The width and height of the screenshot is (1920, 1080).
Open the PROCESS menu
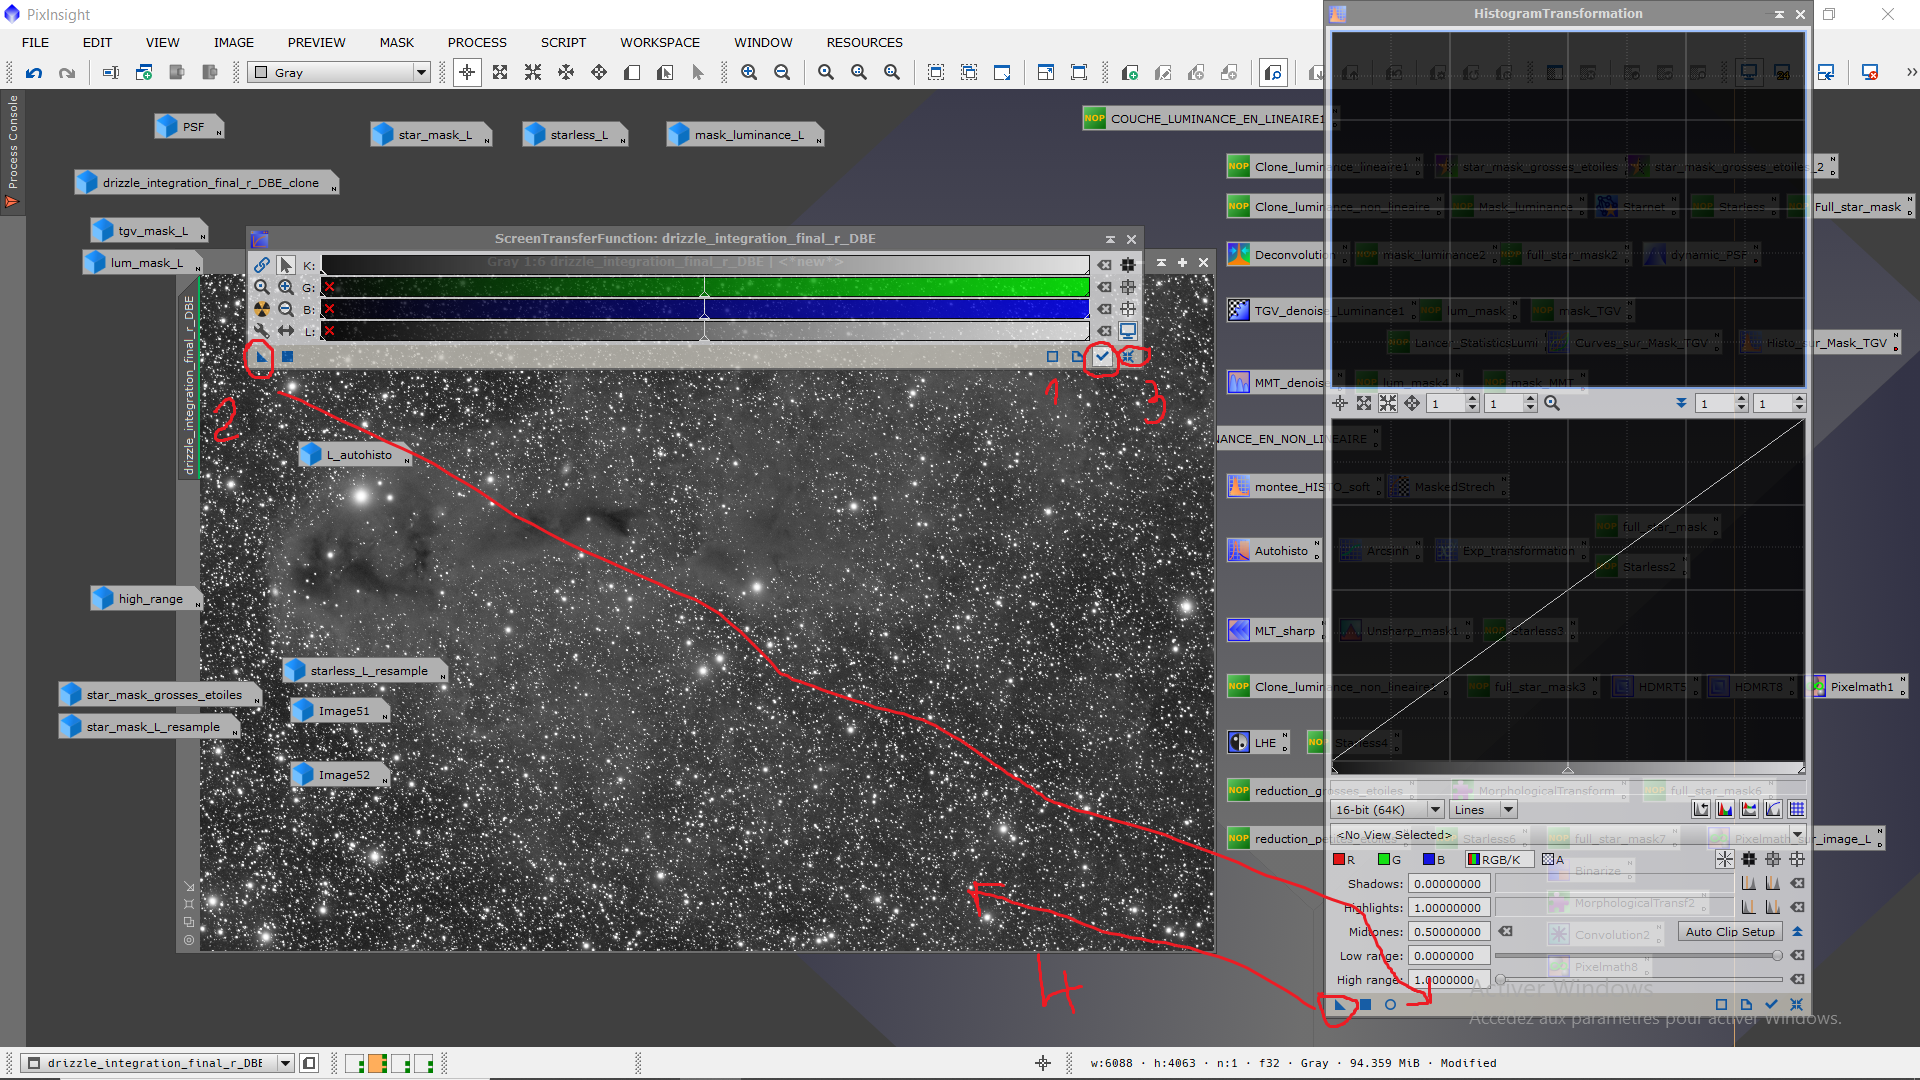(477, 42)
